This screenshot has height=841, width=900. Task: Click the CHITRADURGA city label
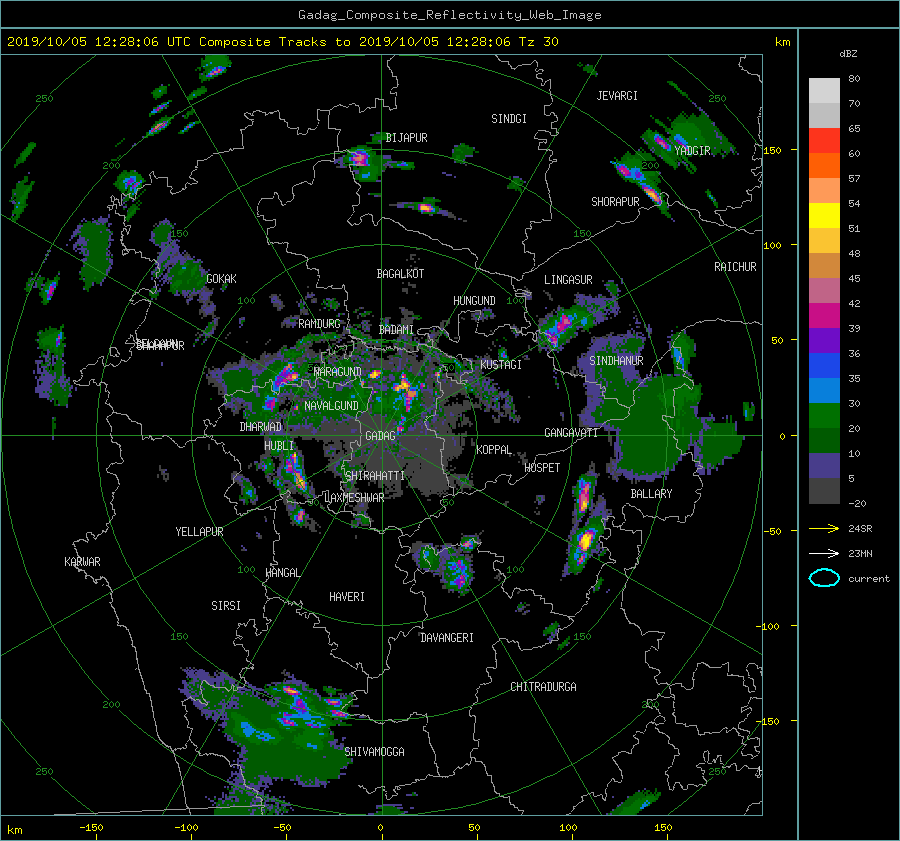coord(543,687)
